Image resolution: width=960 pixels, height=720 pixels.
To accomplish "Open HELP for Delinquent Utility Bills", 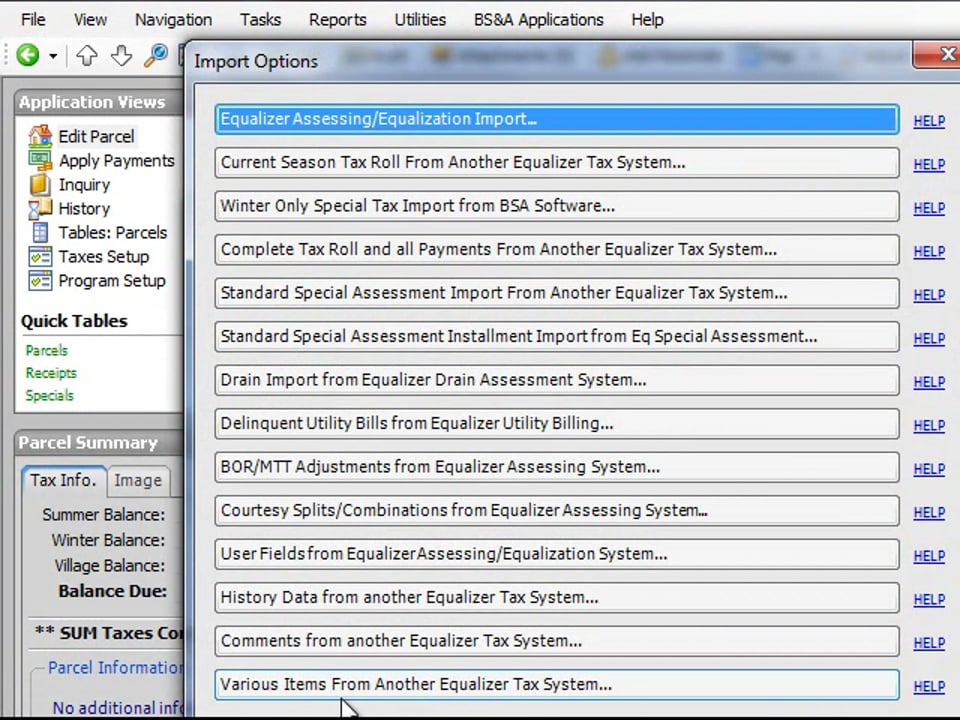I will click(929, 426).
